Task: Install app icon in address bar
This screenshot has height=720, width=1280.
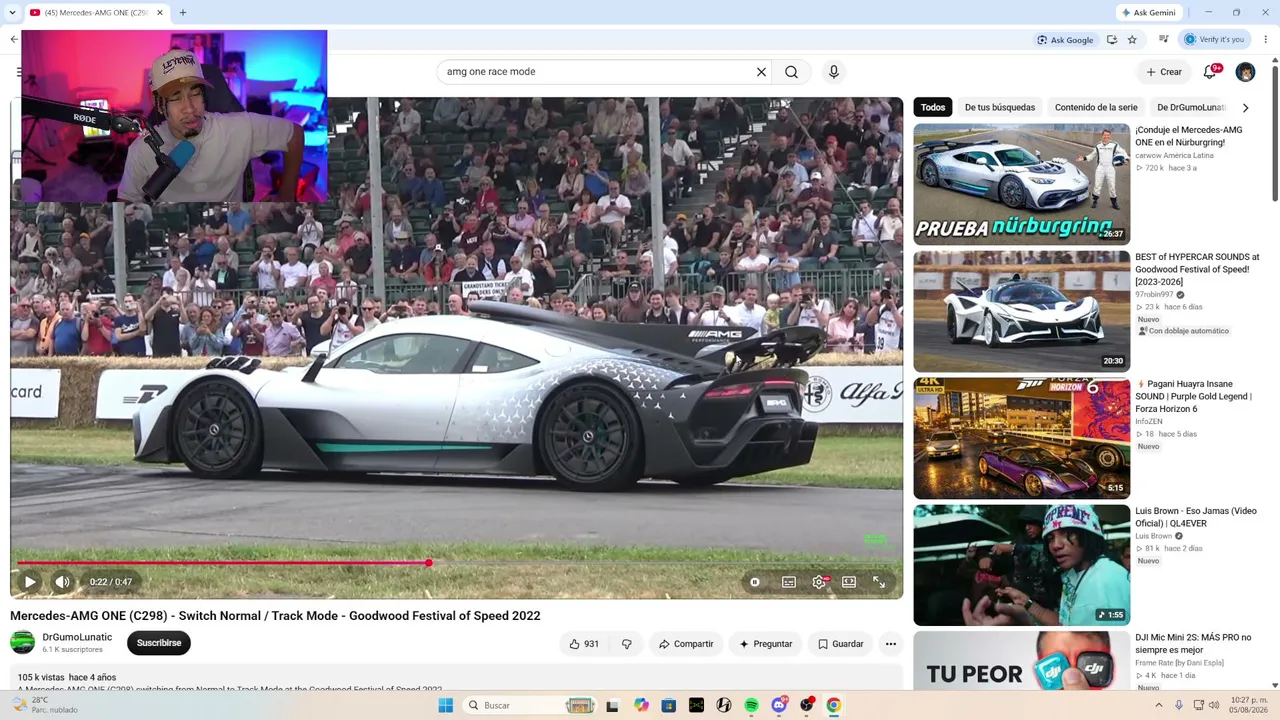Action: click(1112, 40)
